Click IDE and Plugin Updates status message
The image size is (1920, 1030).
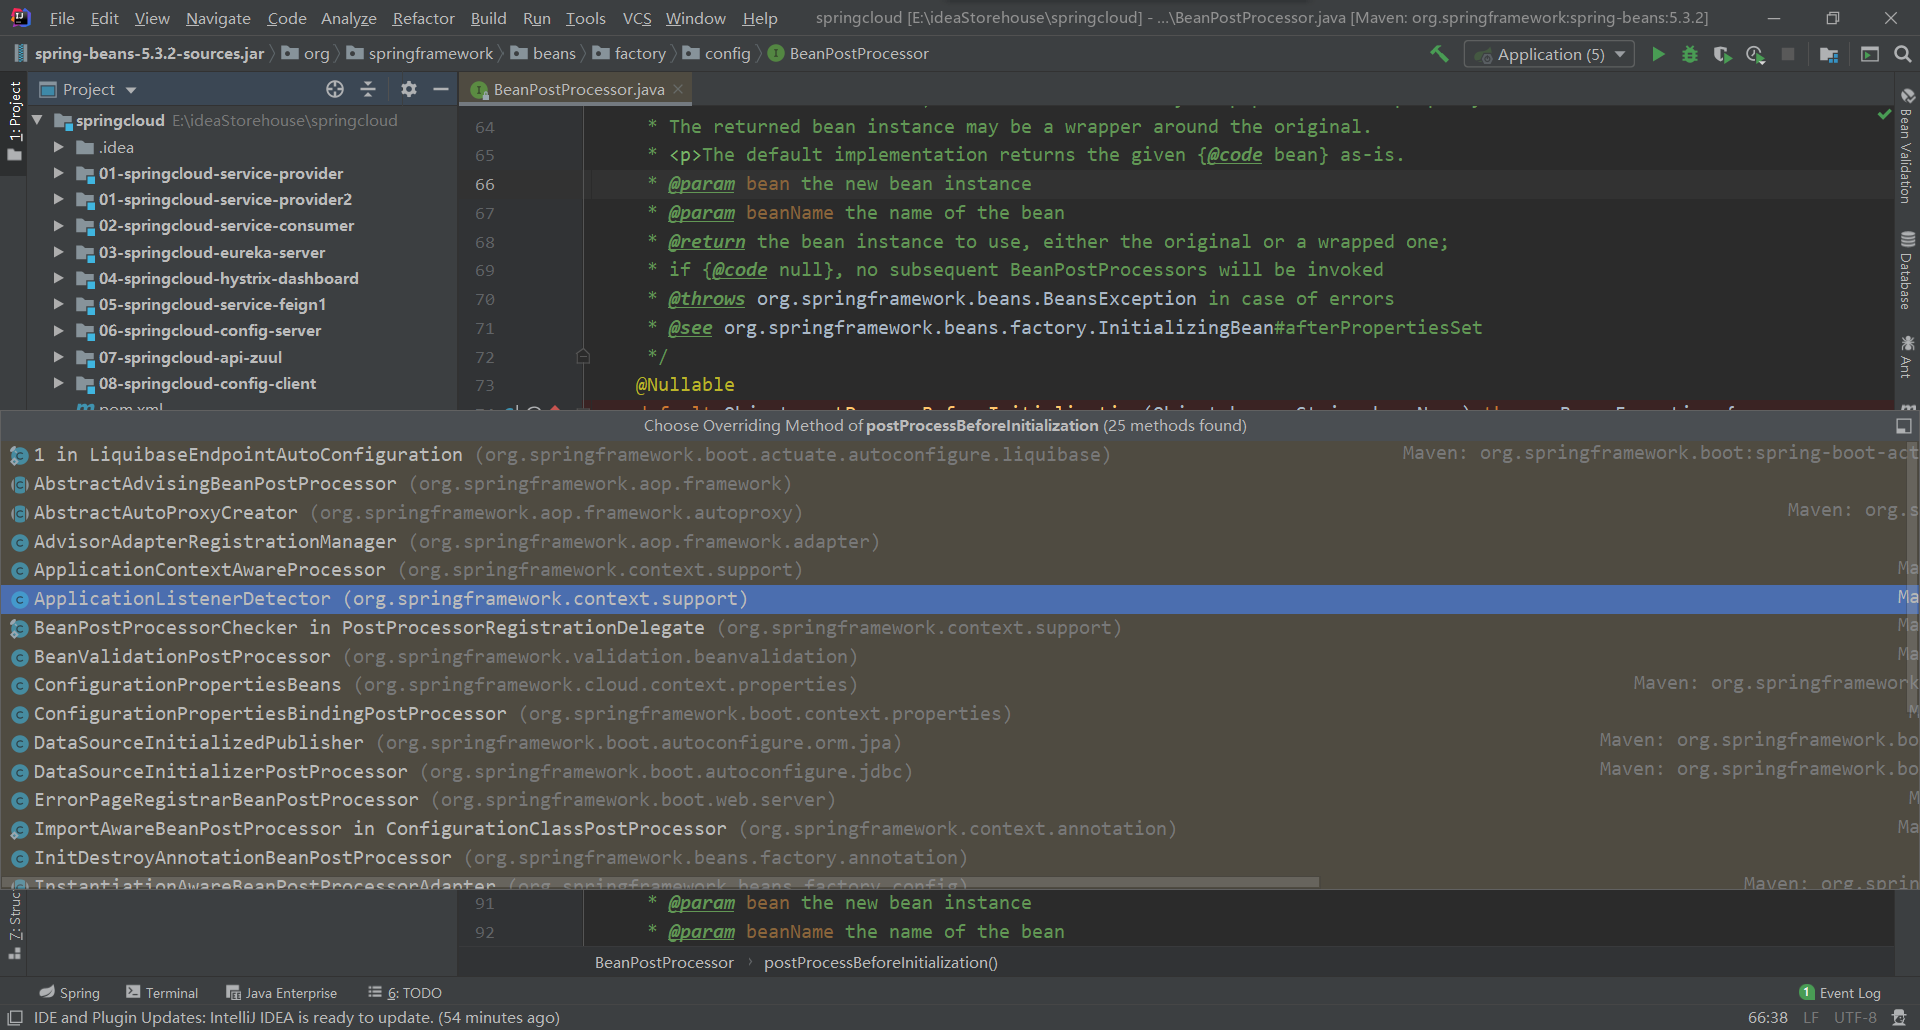click(x=296, y=1017)
